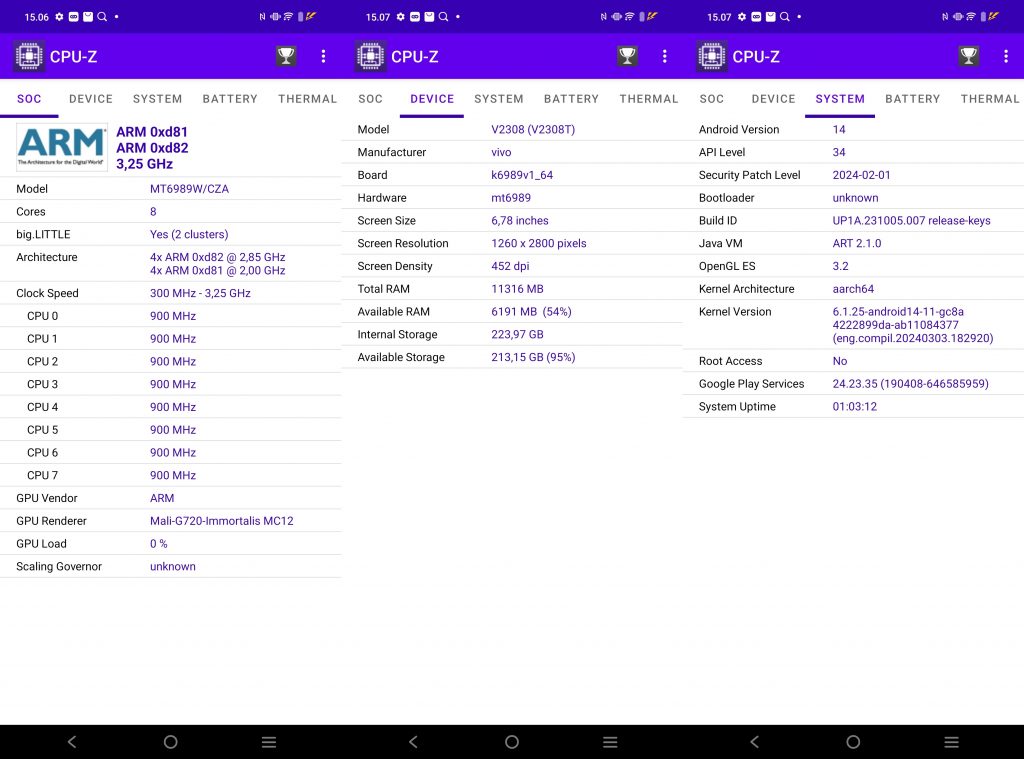Image resolution: width=1024 pixels, height=759 pixels.
Task: Open recent apps in right navigation bar
Action: coord(952,741)
